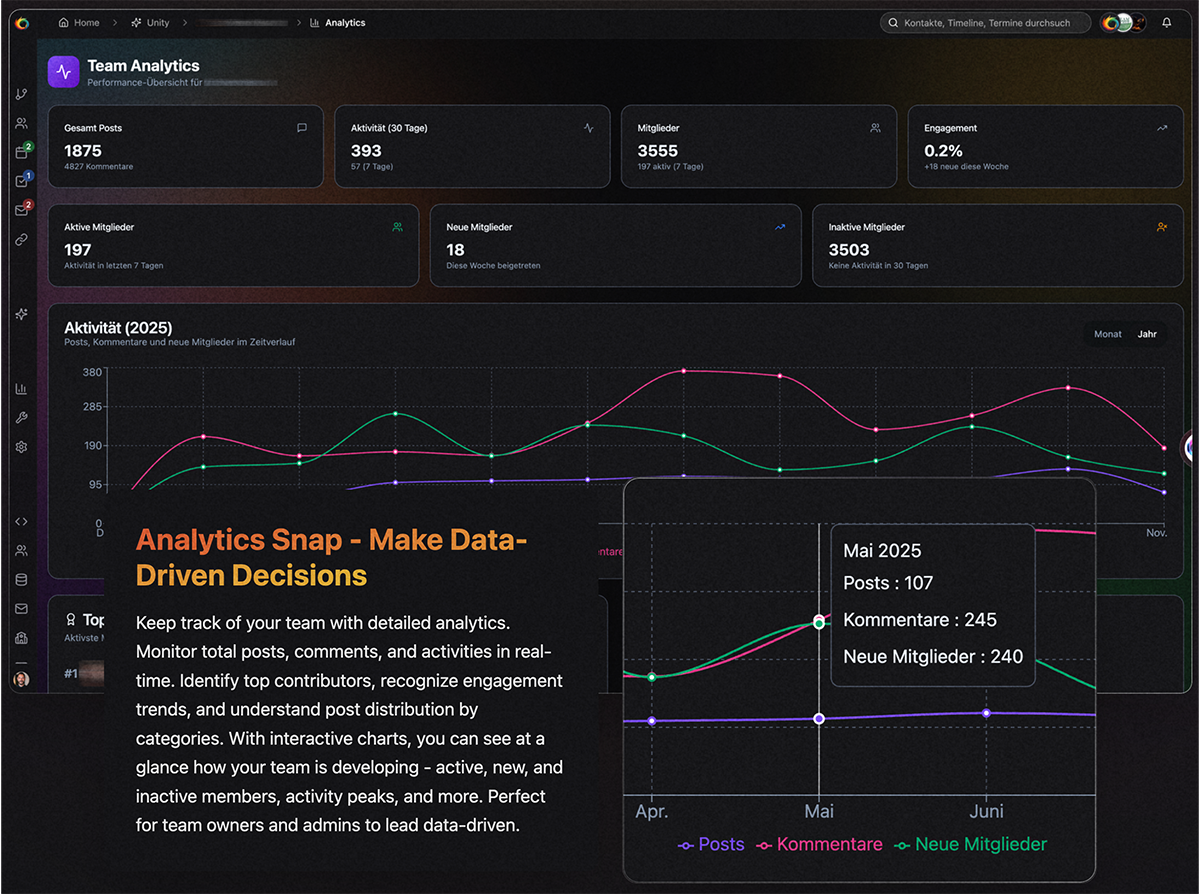Click the Mitglieder value 3555

click(x=657, y=150)
